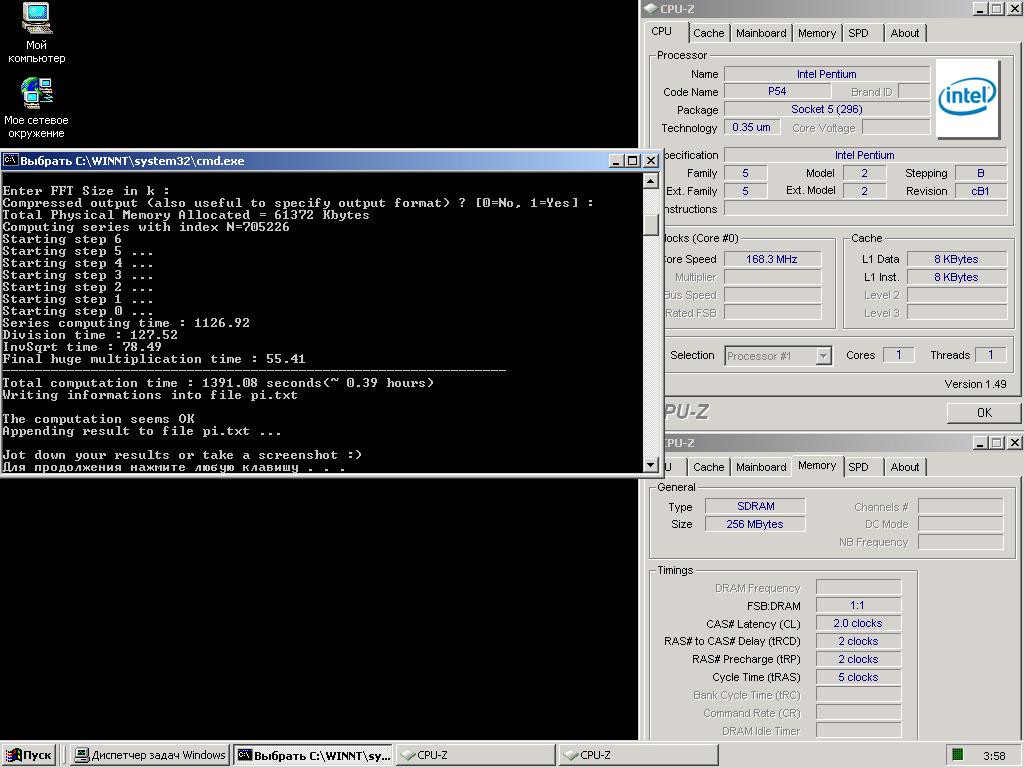Maximize the cmd.exe window
The height and width of the screenshot is (768, 1024).
[633, 161]
